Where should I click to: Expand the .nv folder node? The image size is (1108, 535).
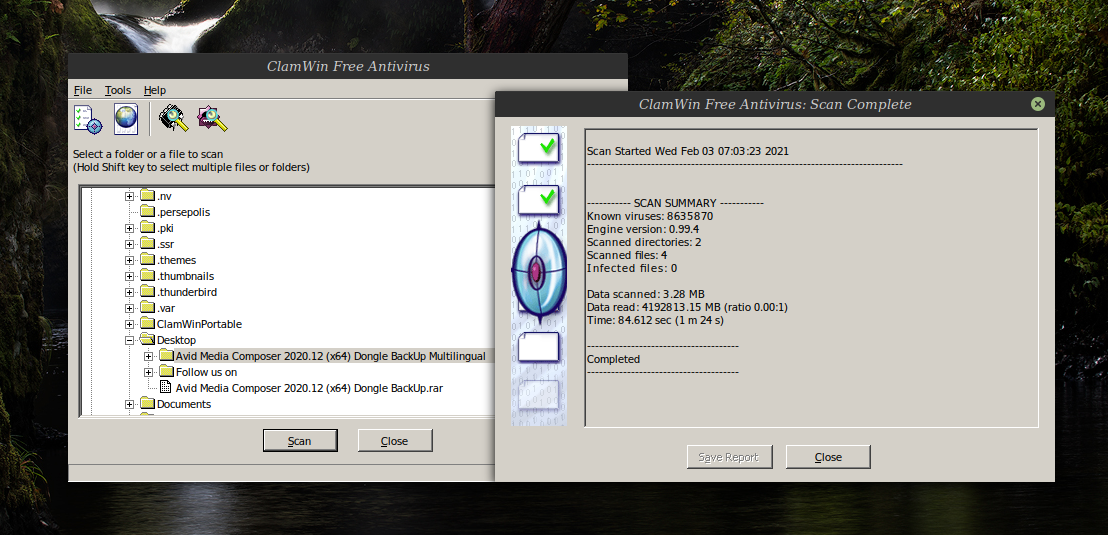[x=129, y=196]
